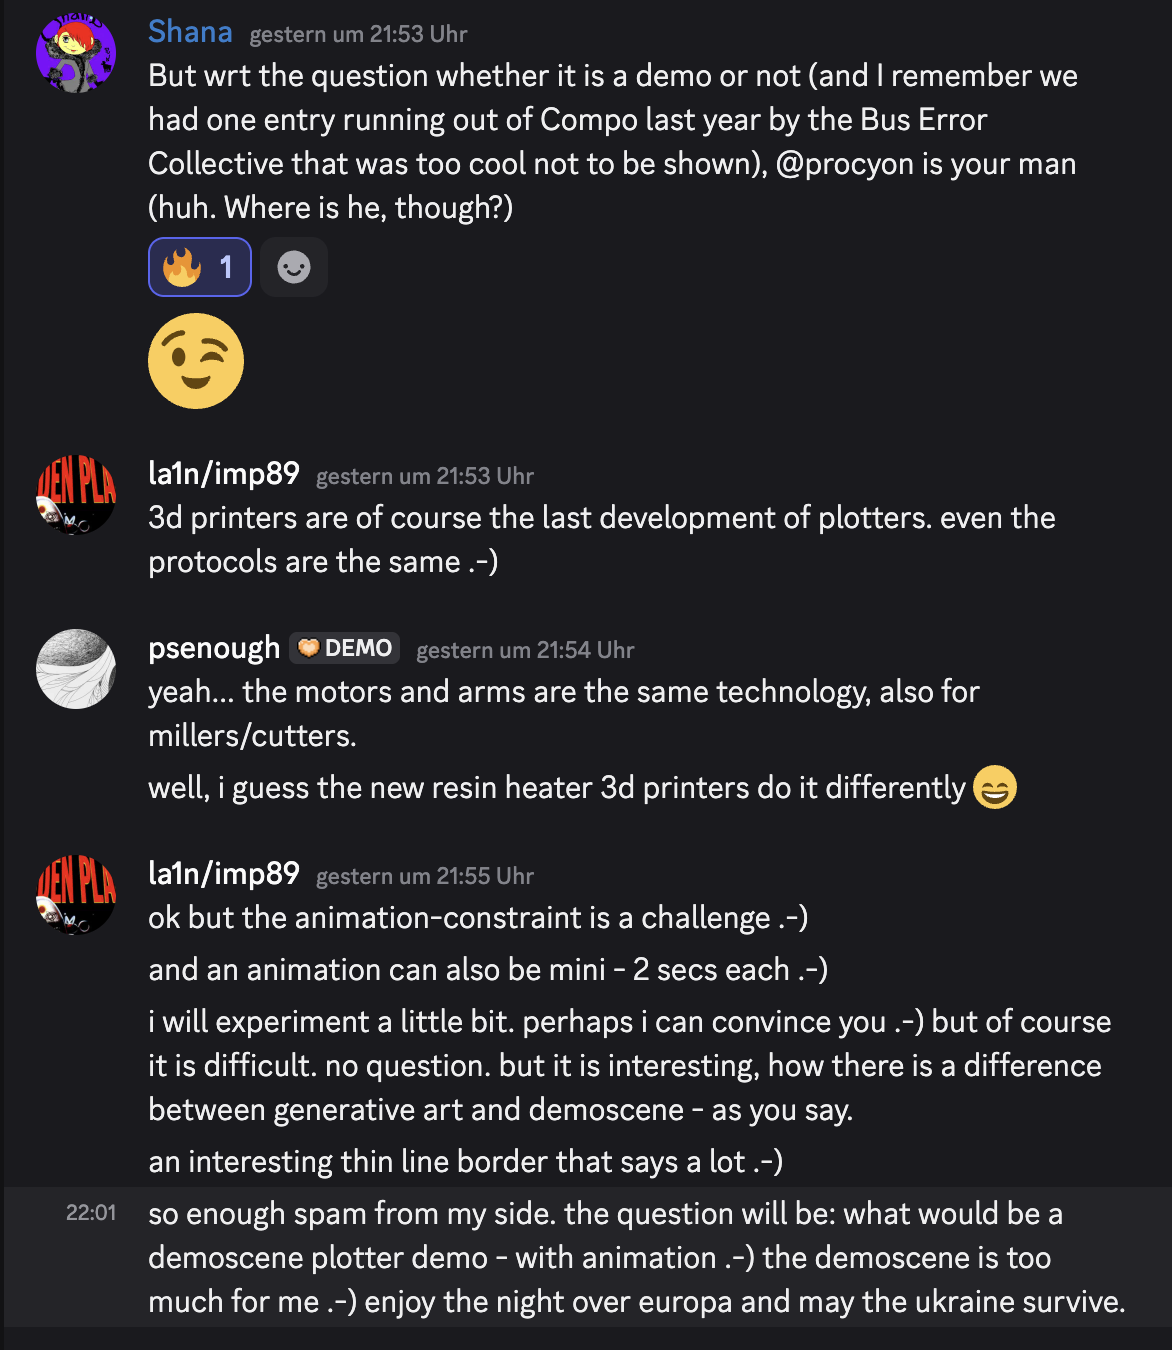1172x1350 pixels.
Task: Open the add reaction smiley picker
Action: pos(294,267)
